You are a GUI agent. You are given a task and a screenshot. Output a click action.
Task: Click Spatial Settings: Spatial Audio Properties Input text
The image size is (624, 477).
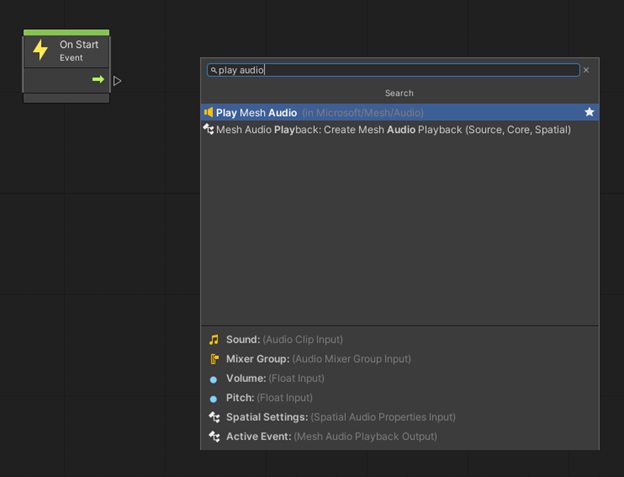click(x=341, y=417)
